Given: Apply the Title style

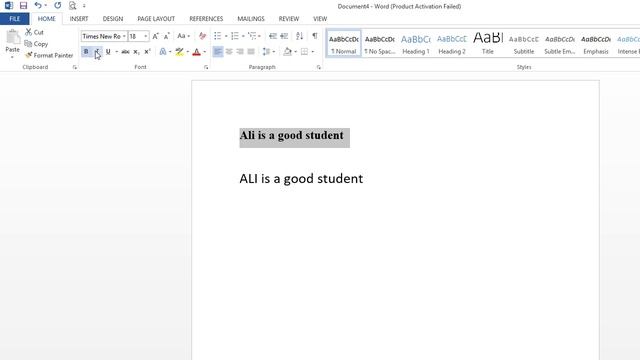Looking at the screenshot, I should pyautogui.click(x=488, y=43).
